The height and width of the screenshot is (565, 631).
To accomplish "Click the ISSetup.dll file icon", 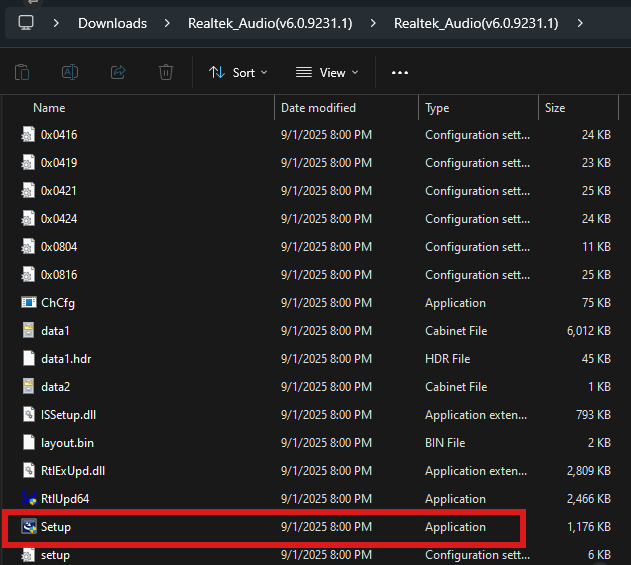I will tap(29, 414).
